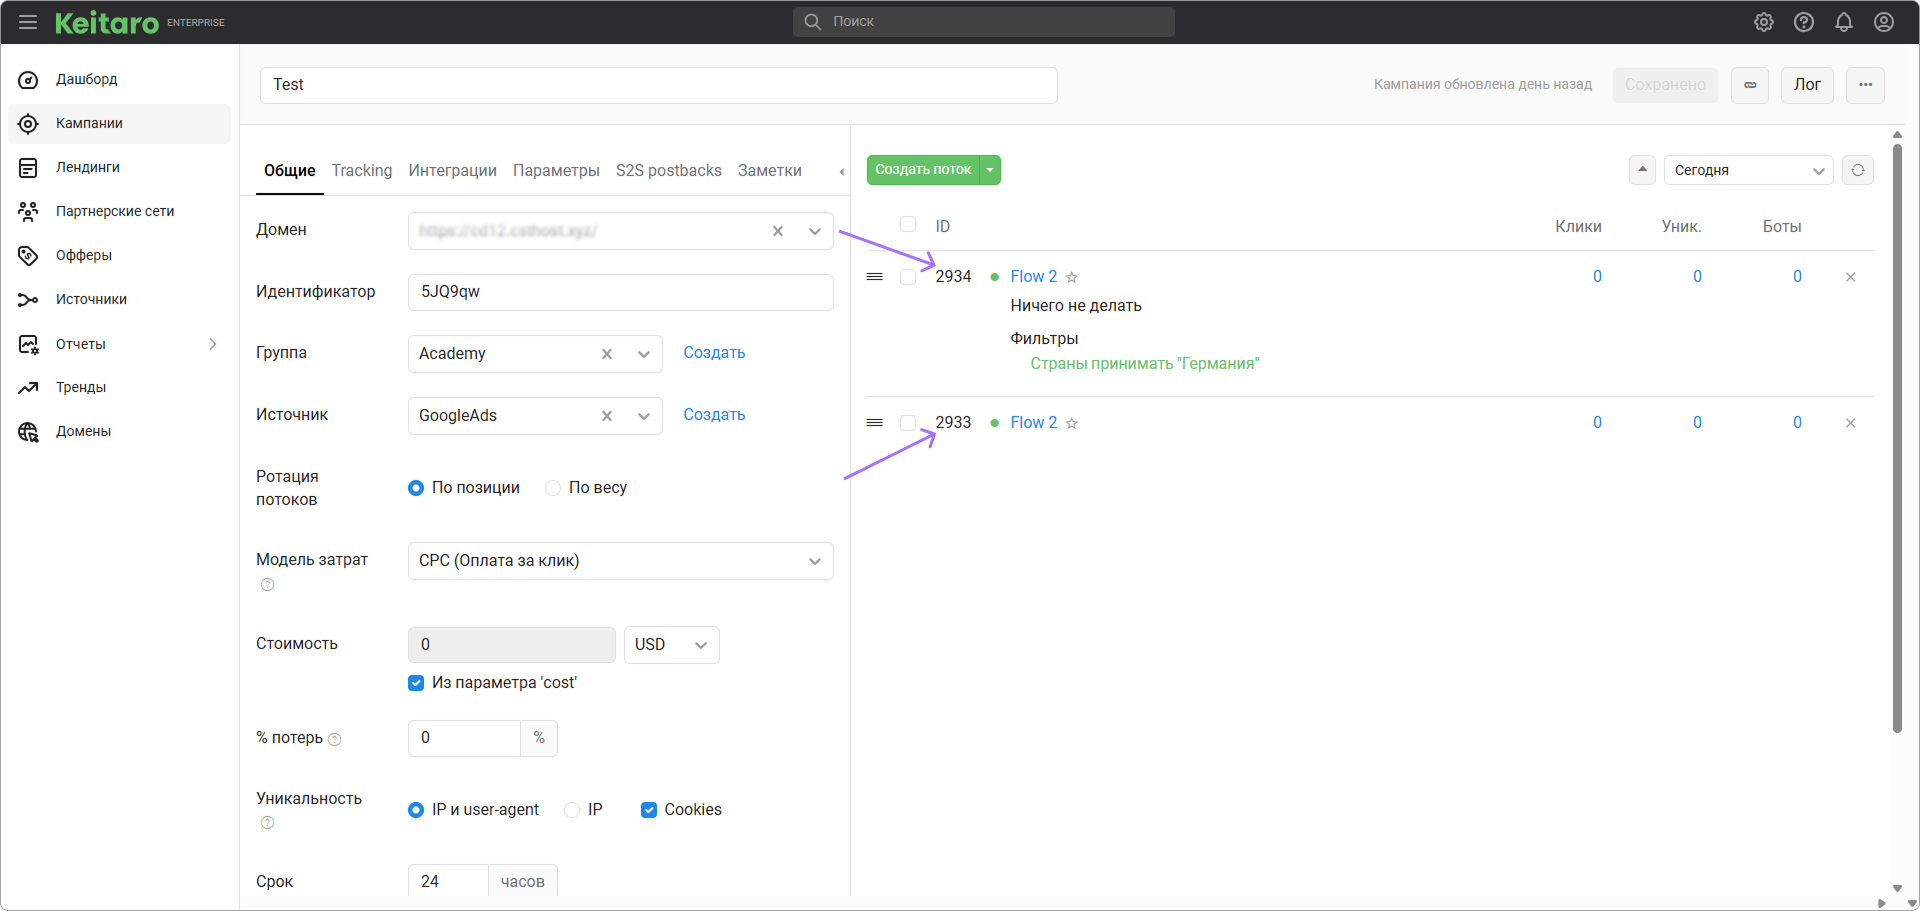Open the notifications bell

click(x=1844, y=22)
